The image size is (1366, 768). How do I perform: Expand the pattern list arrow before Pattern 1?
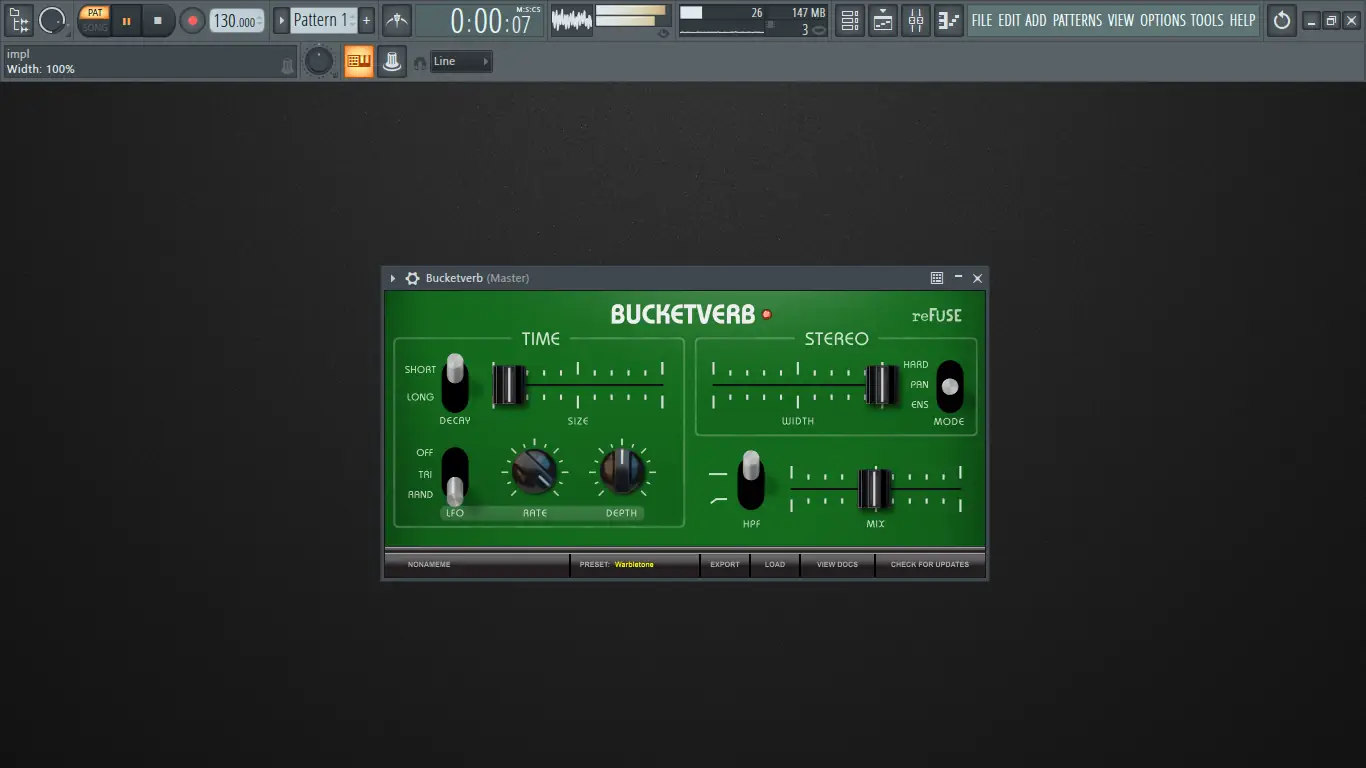click(x=281, y=20)
